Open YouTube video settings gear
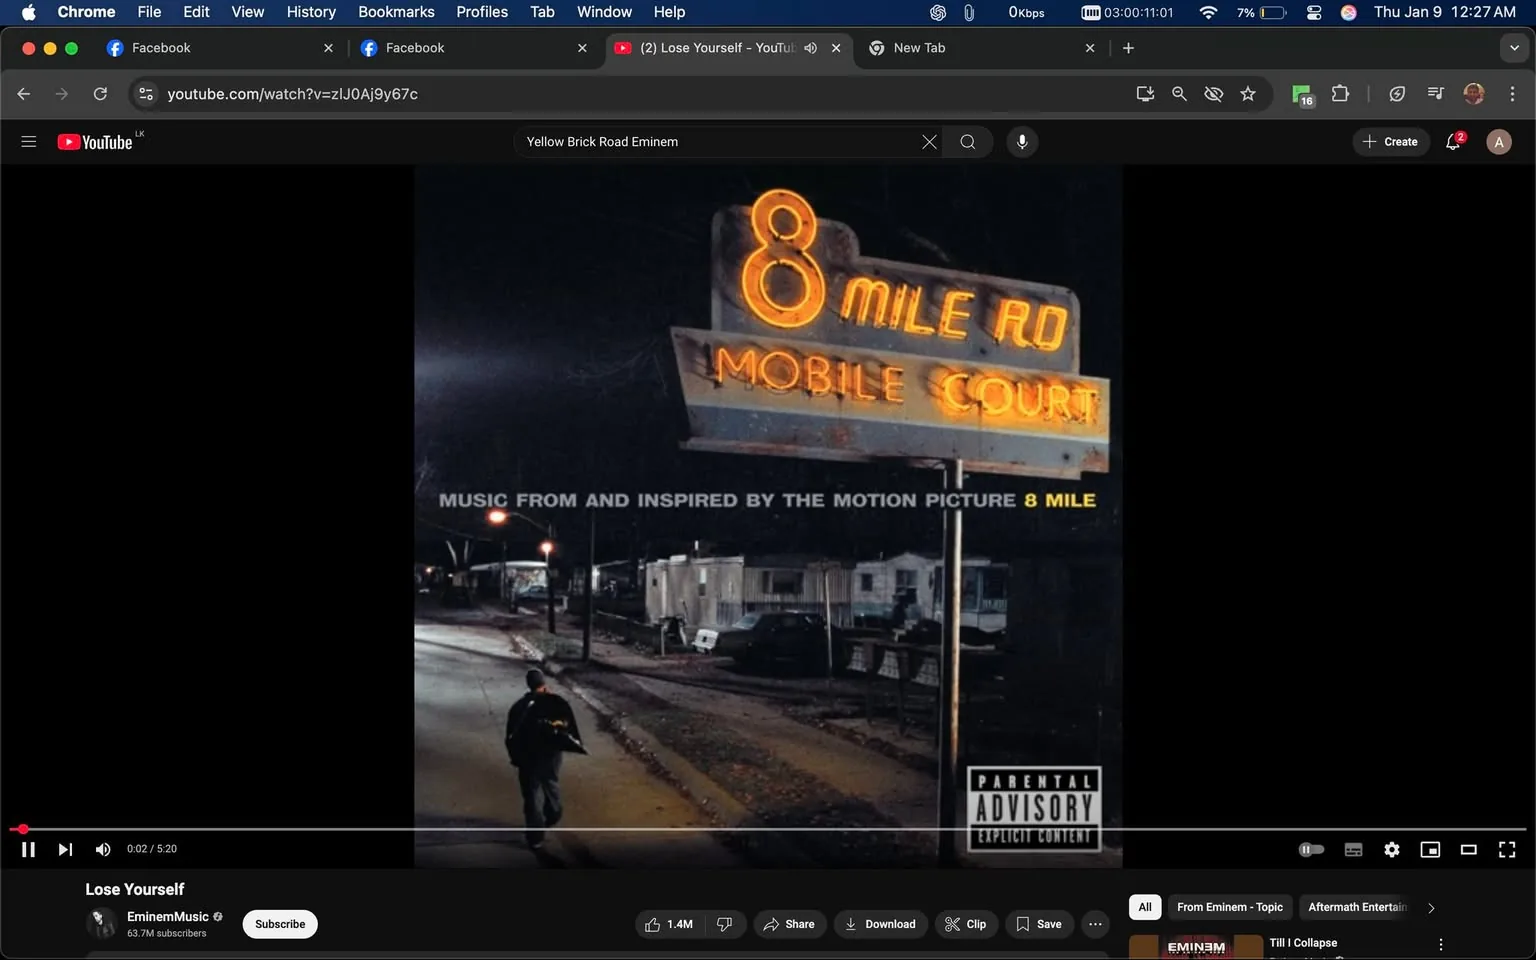The image size is (1536, 960). 1391,849
